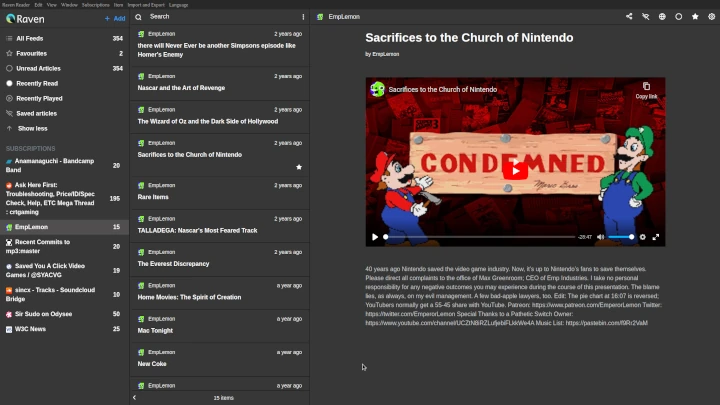
Task: Select All Feeds in sidebar
Action: click(64, 39)
